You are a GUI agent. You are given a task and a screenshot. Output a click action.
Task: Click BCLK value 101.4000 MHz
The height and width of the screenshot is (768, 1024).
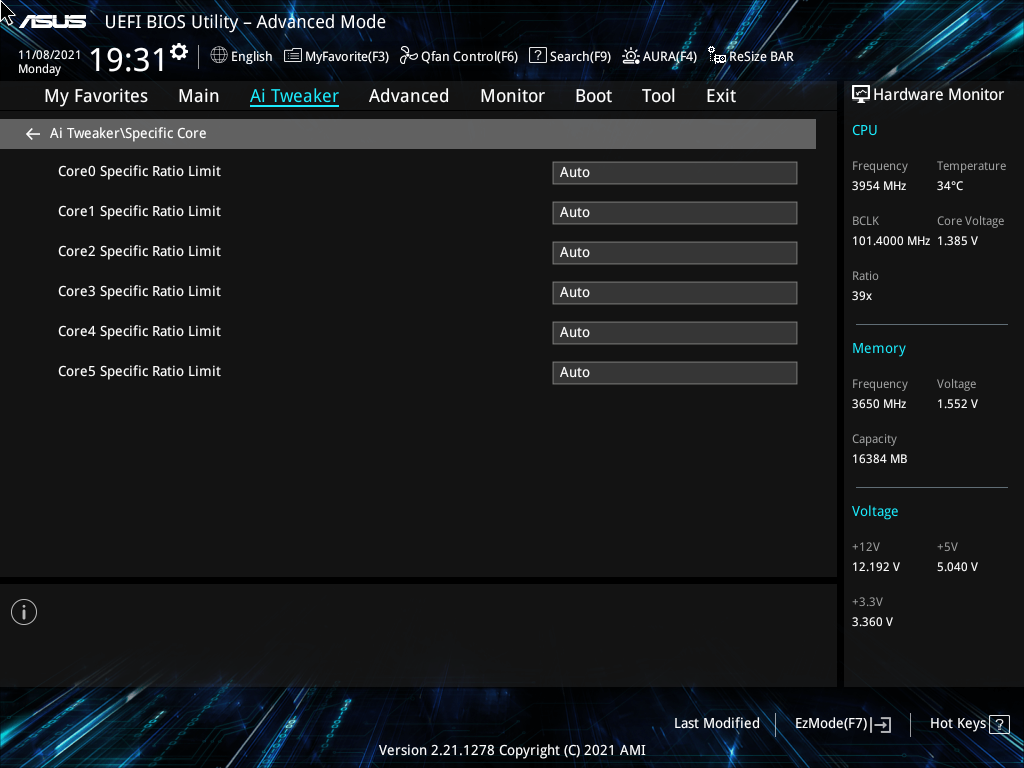(891, 241)
